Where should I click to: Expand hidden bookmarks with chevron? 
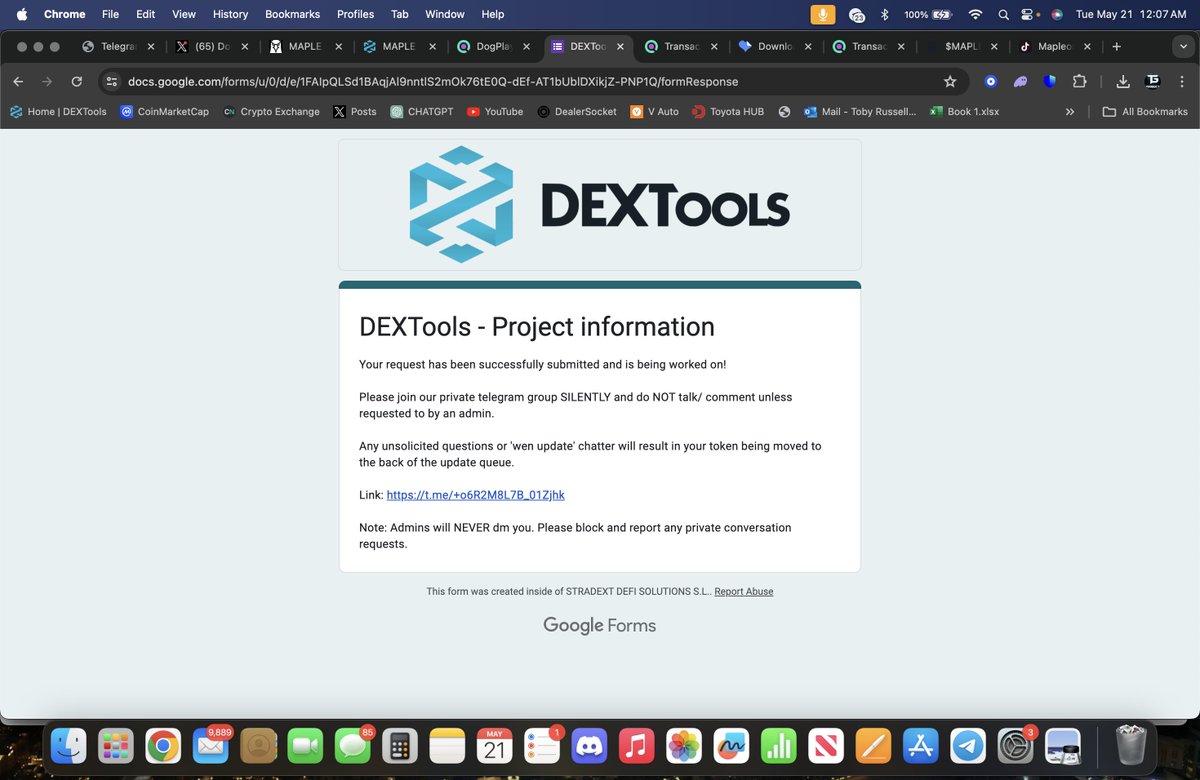click(x=1070, y=111)
